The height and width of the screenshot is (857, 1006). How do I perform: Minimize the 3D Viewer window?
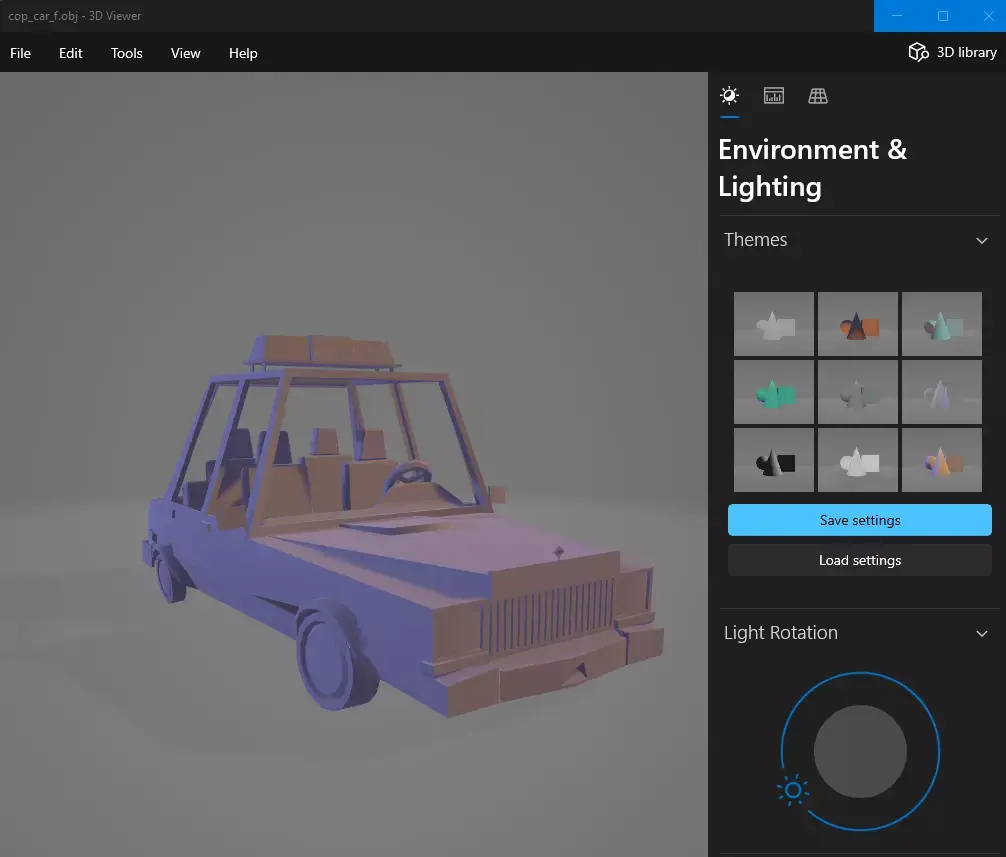click(897, 16)
